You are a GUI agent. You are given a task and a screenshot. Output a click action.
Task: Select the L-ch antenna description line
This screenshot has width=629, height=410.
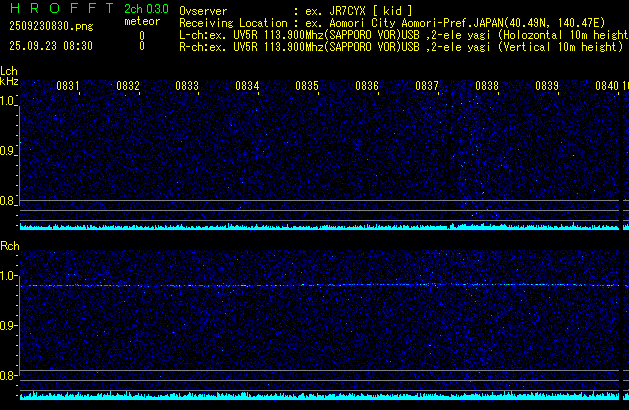coord(400,34)
